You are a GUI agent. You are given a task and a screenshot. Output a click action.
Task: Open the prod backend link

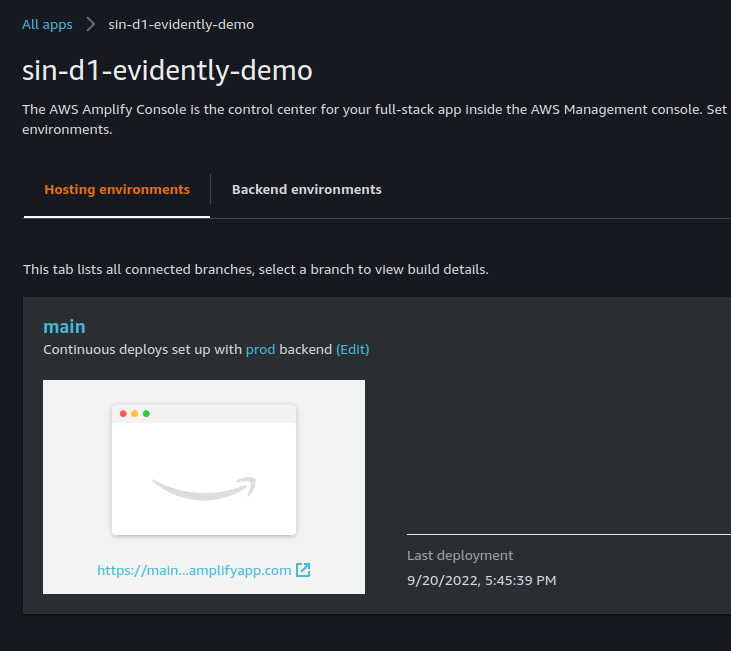(260, 349)
